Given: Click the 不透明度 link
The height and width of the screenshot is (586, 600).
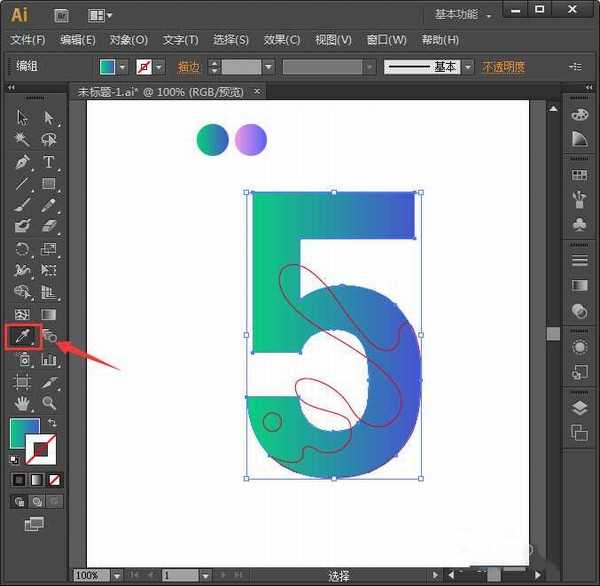Looking at the screenshot, I should coord(503,67).
